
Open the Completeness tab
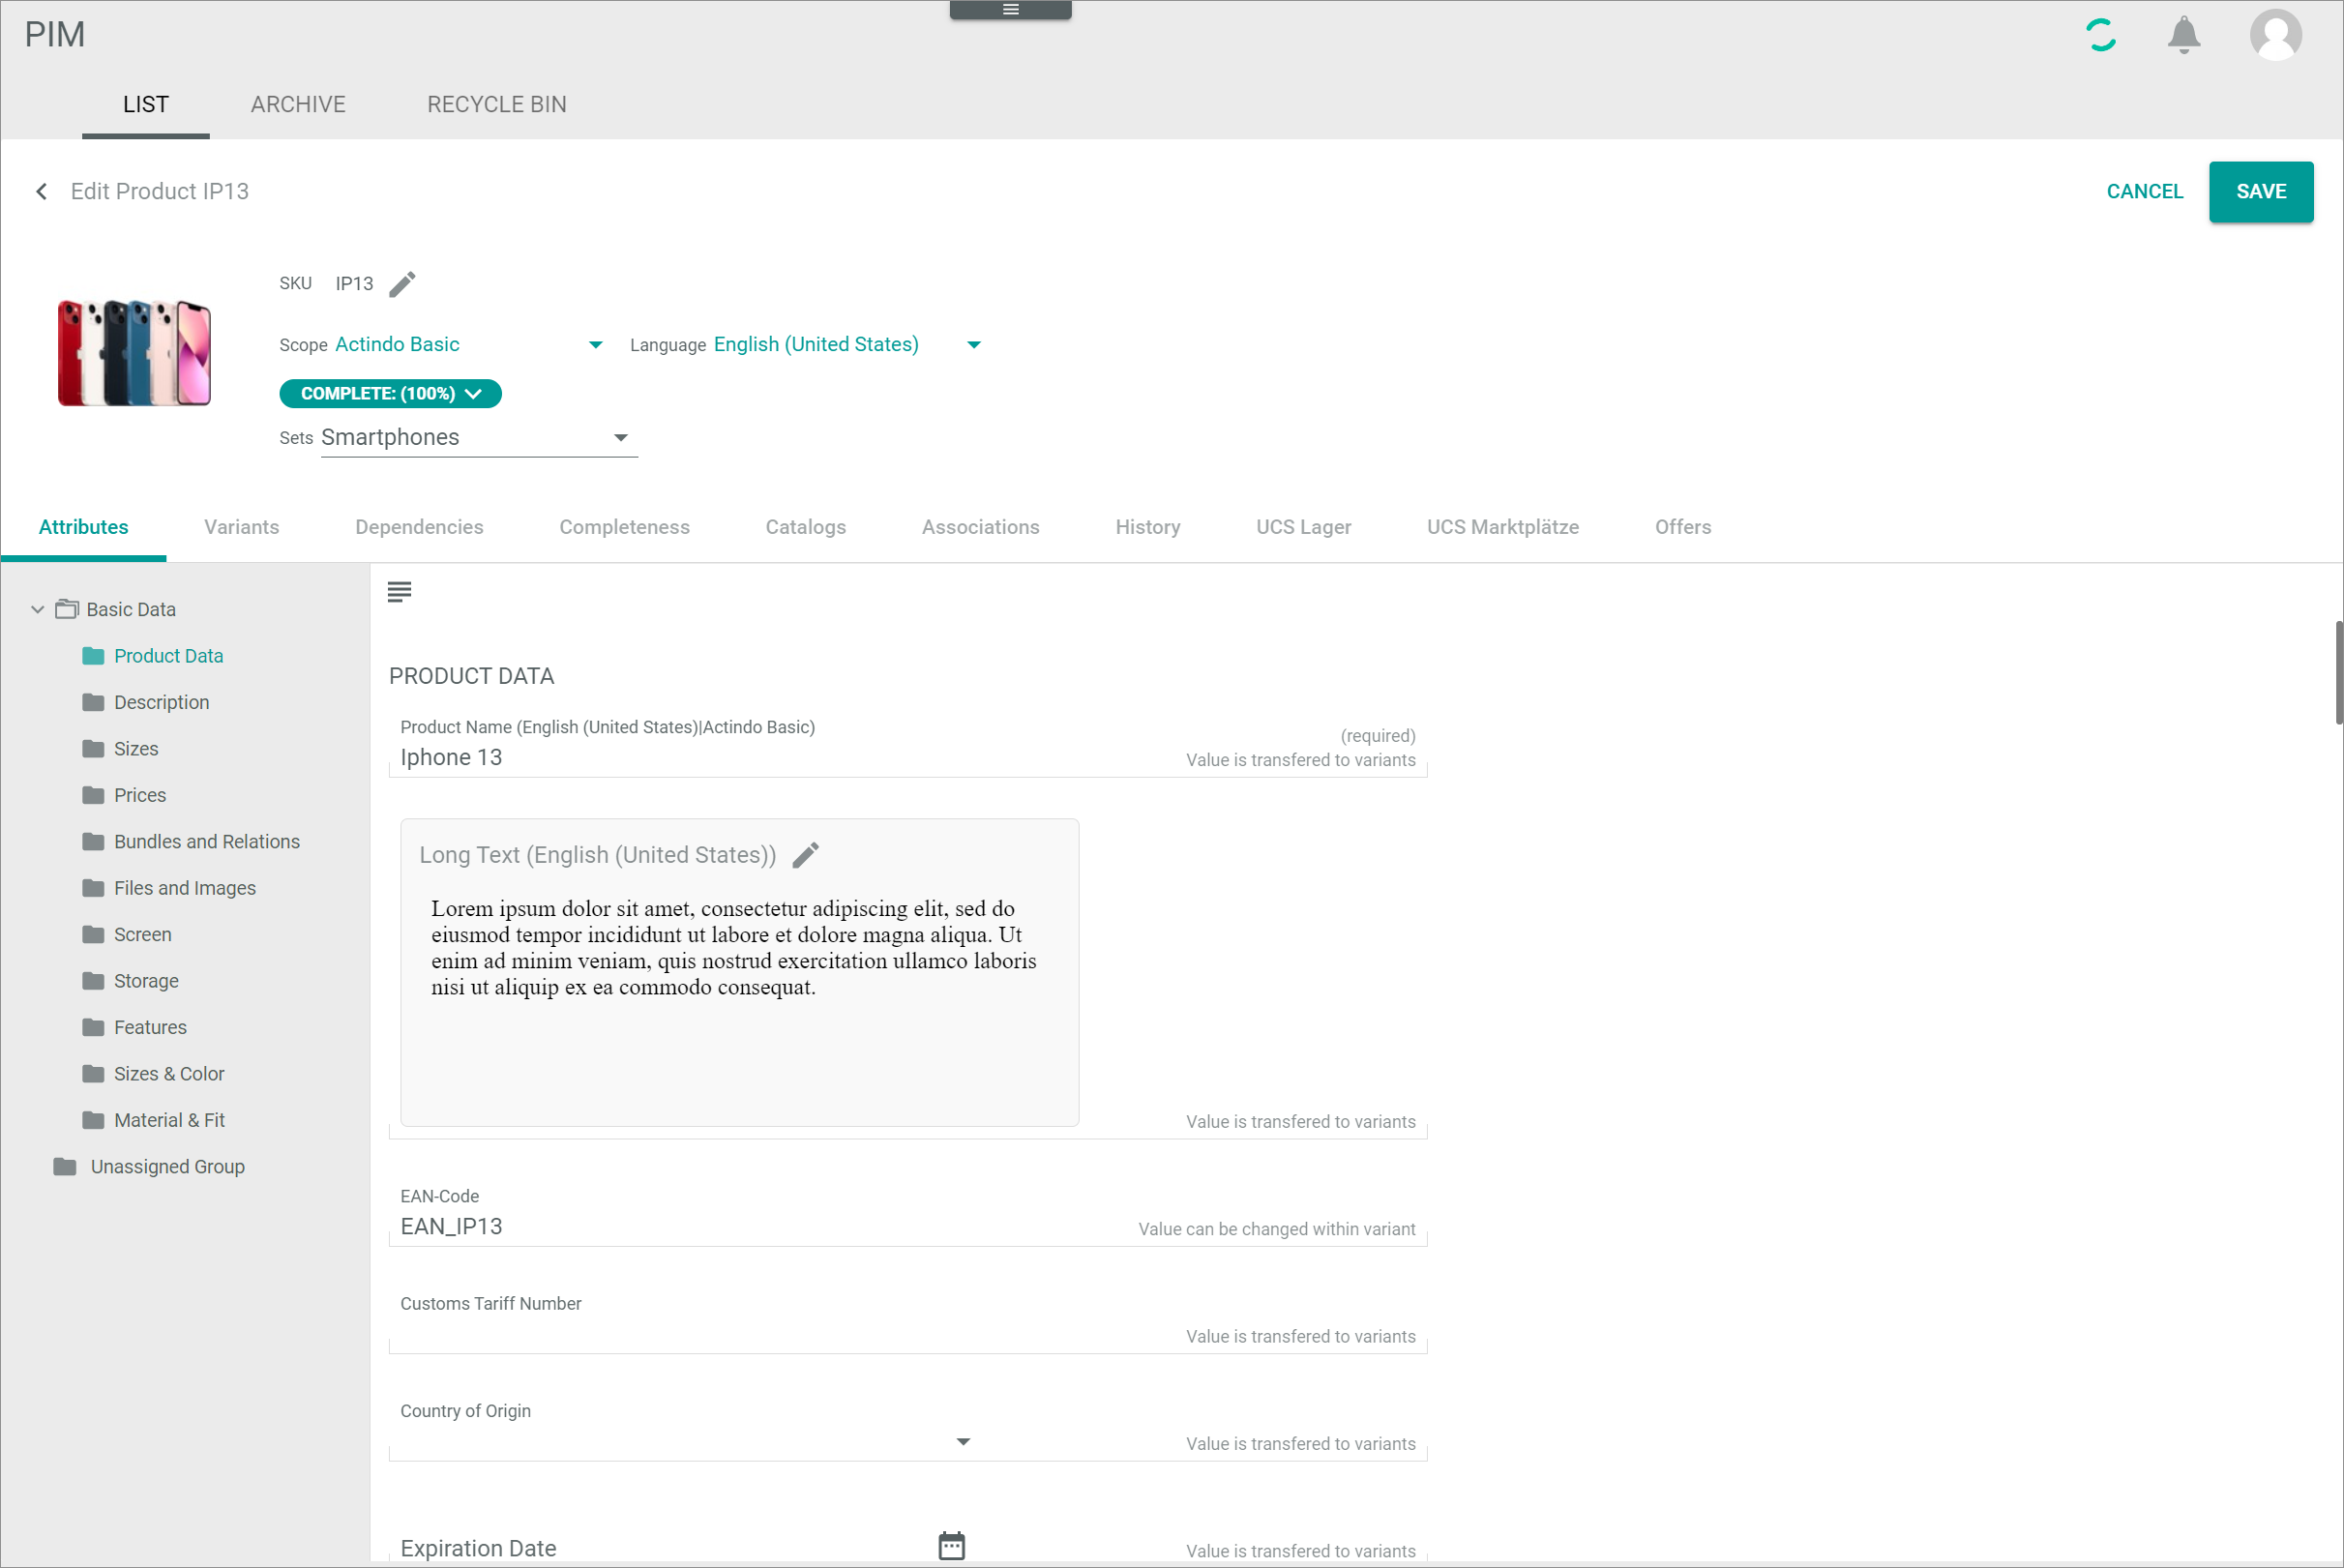coord(625,527)
